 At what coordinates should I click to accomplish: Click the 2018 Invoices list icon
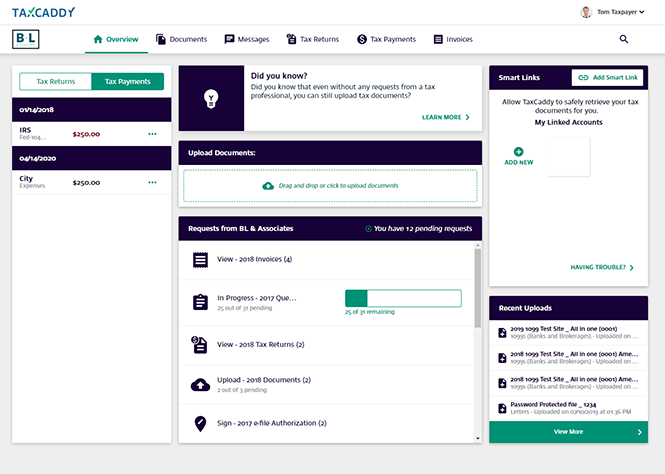(200, 260)
